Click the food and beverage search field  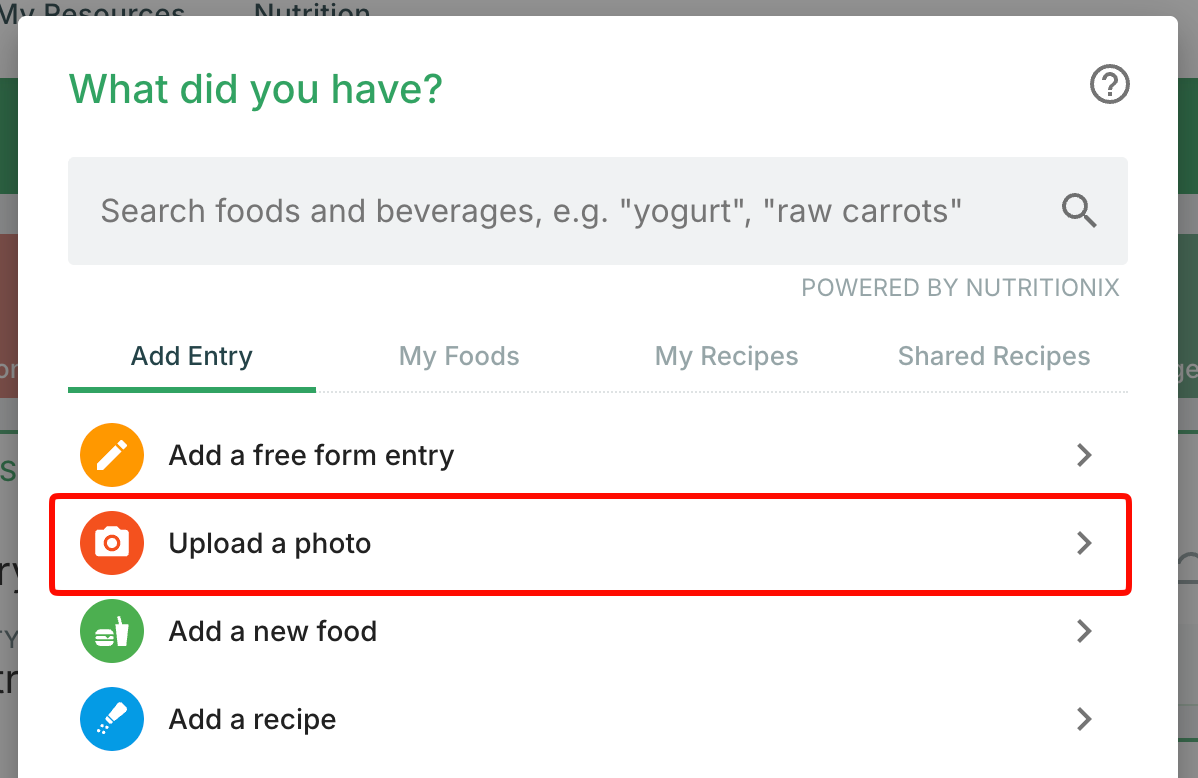(x=597, y=211)
